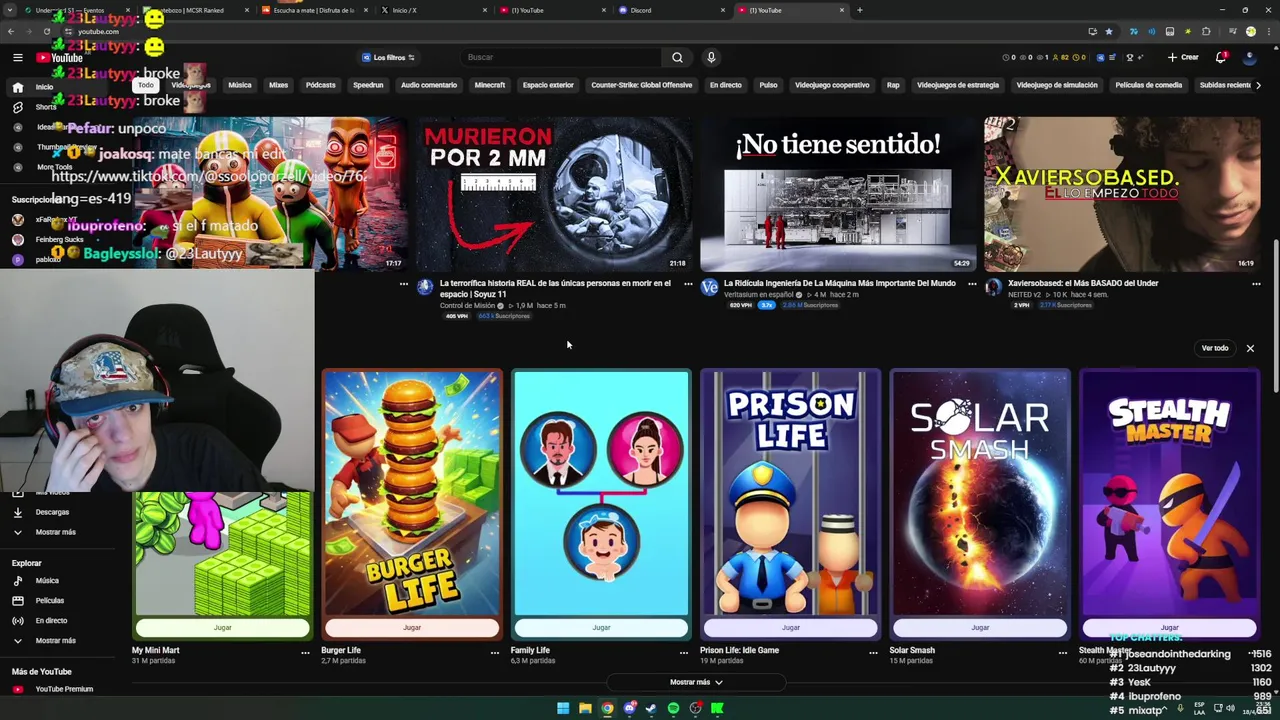The width and height of the screenshot is (1280, 720).
Task: Open Los filtros dropdown
Action: [388, 57]
